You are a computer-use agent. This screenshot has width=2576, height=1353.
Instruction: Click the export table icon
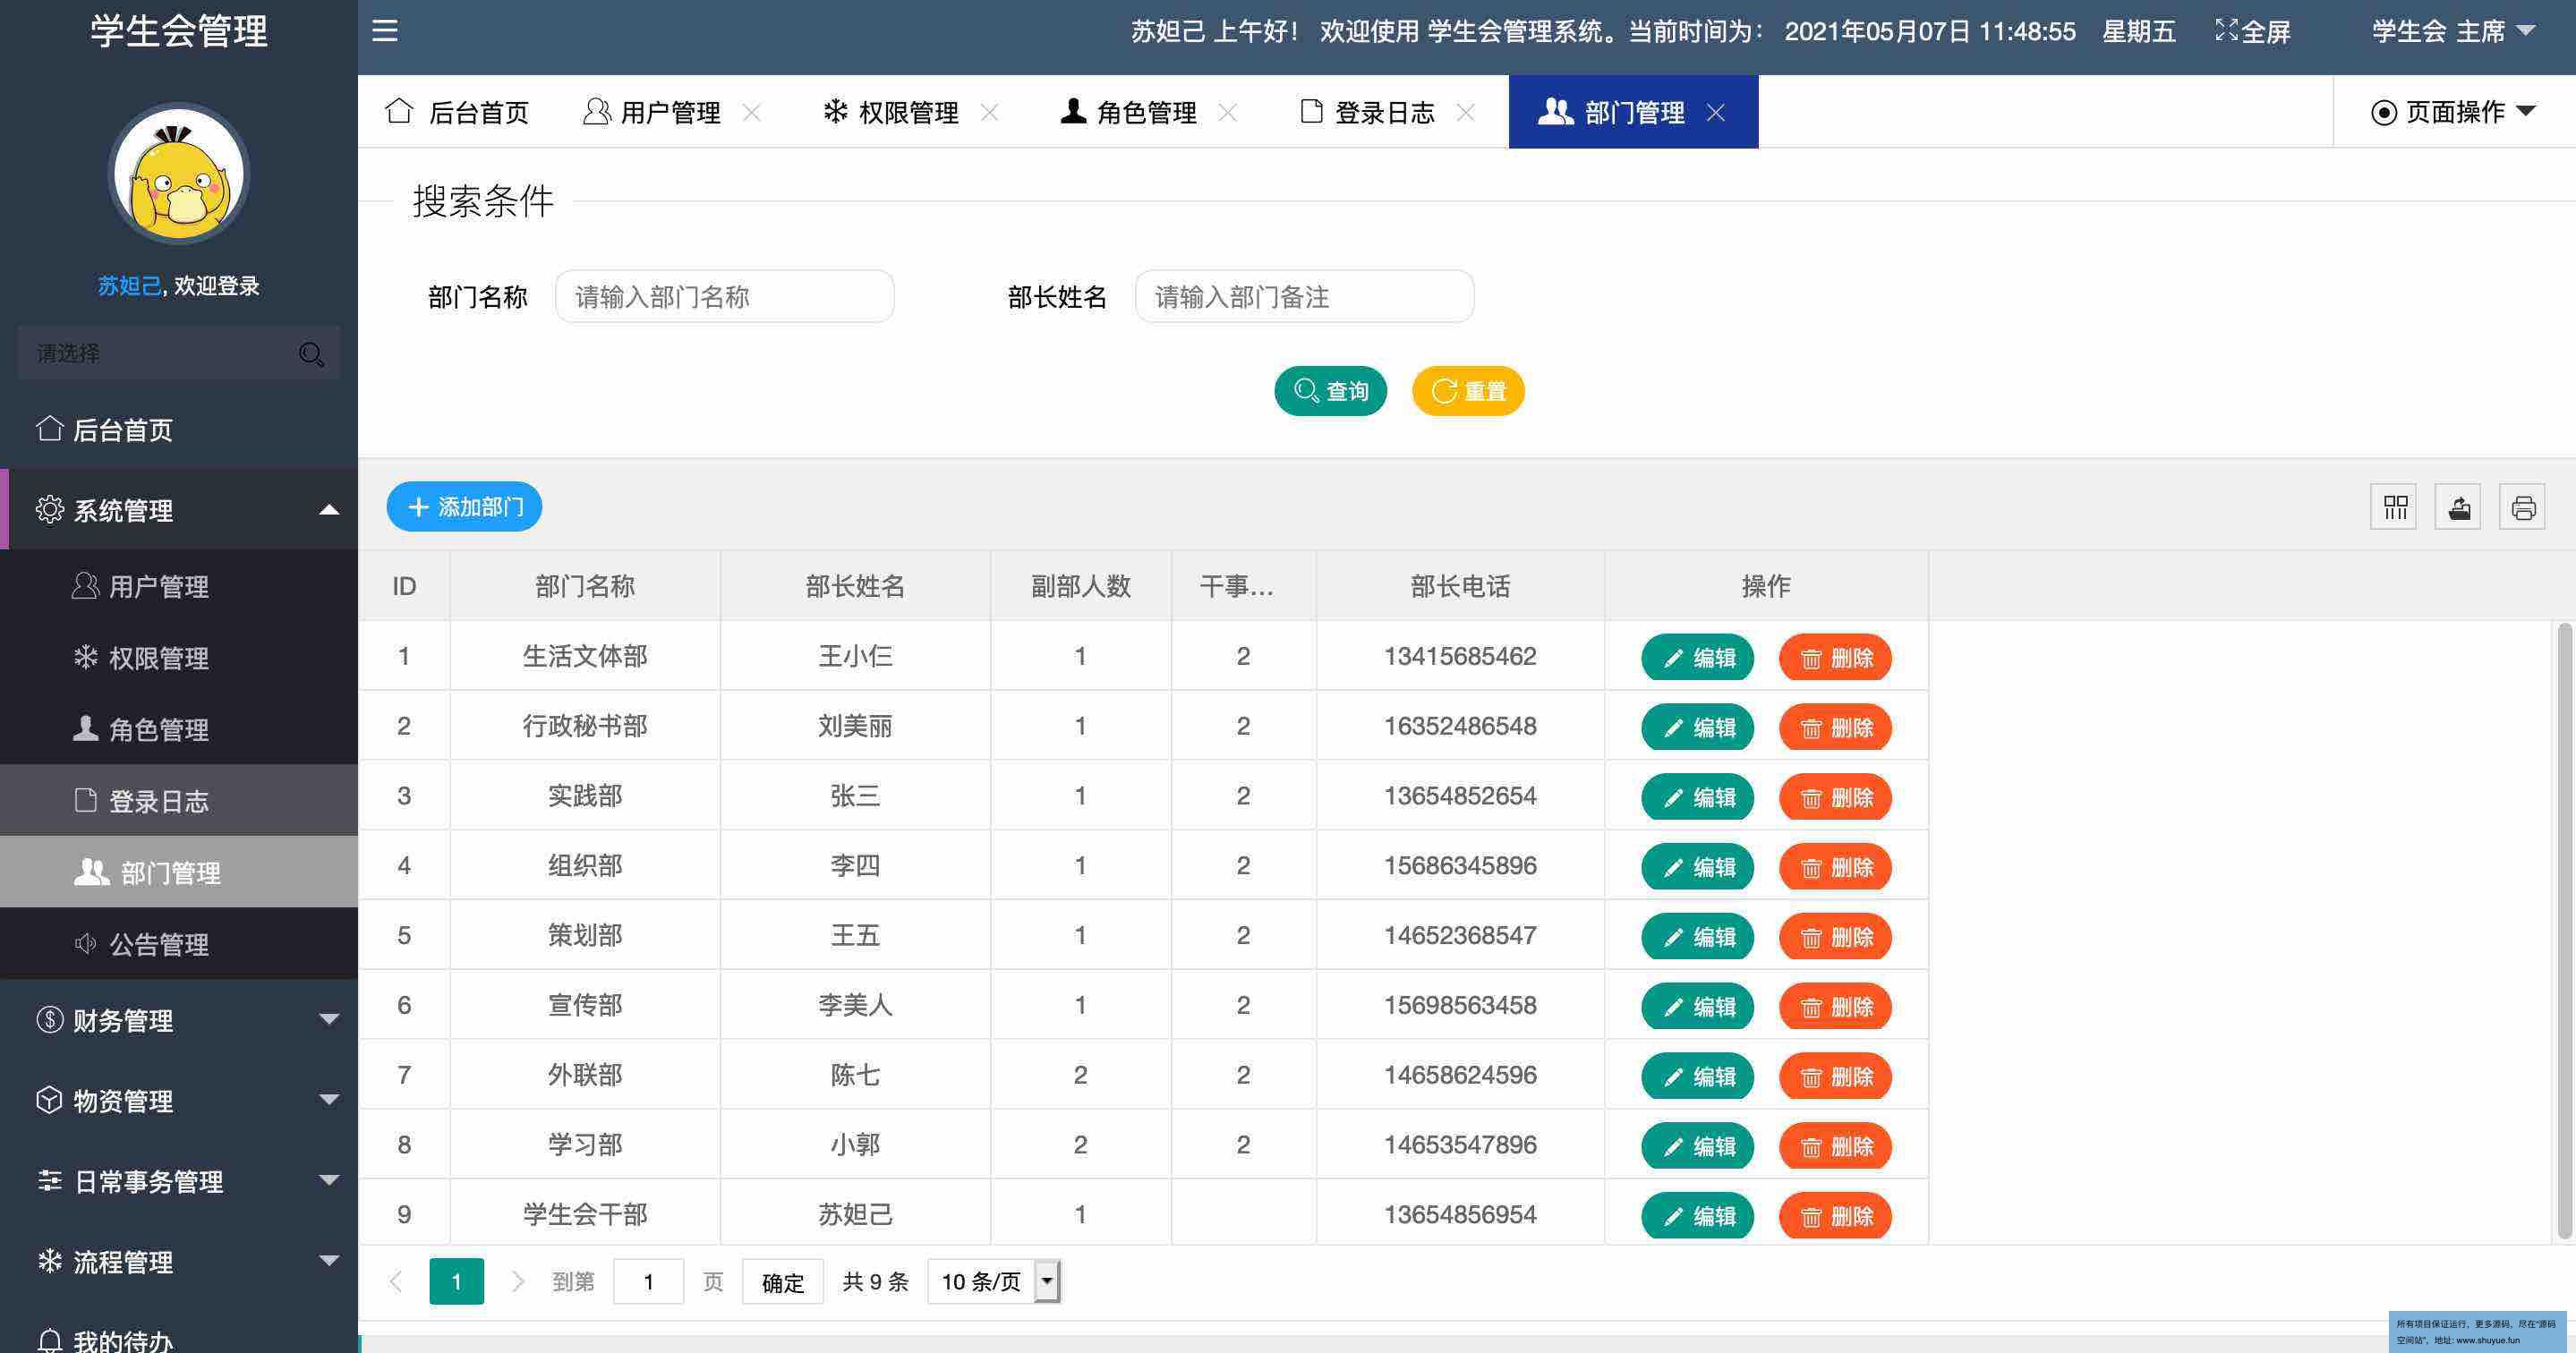(x=2459, y=507)
